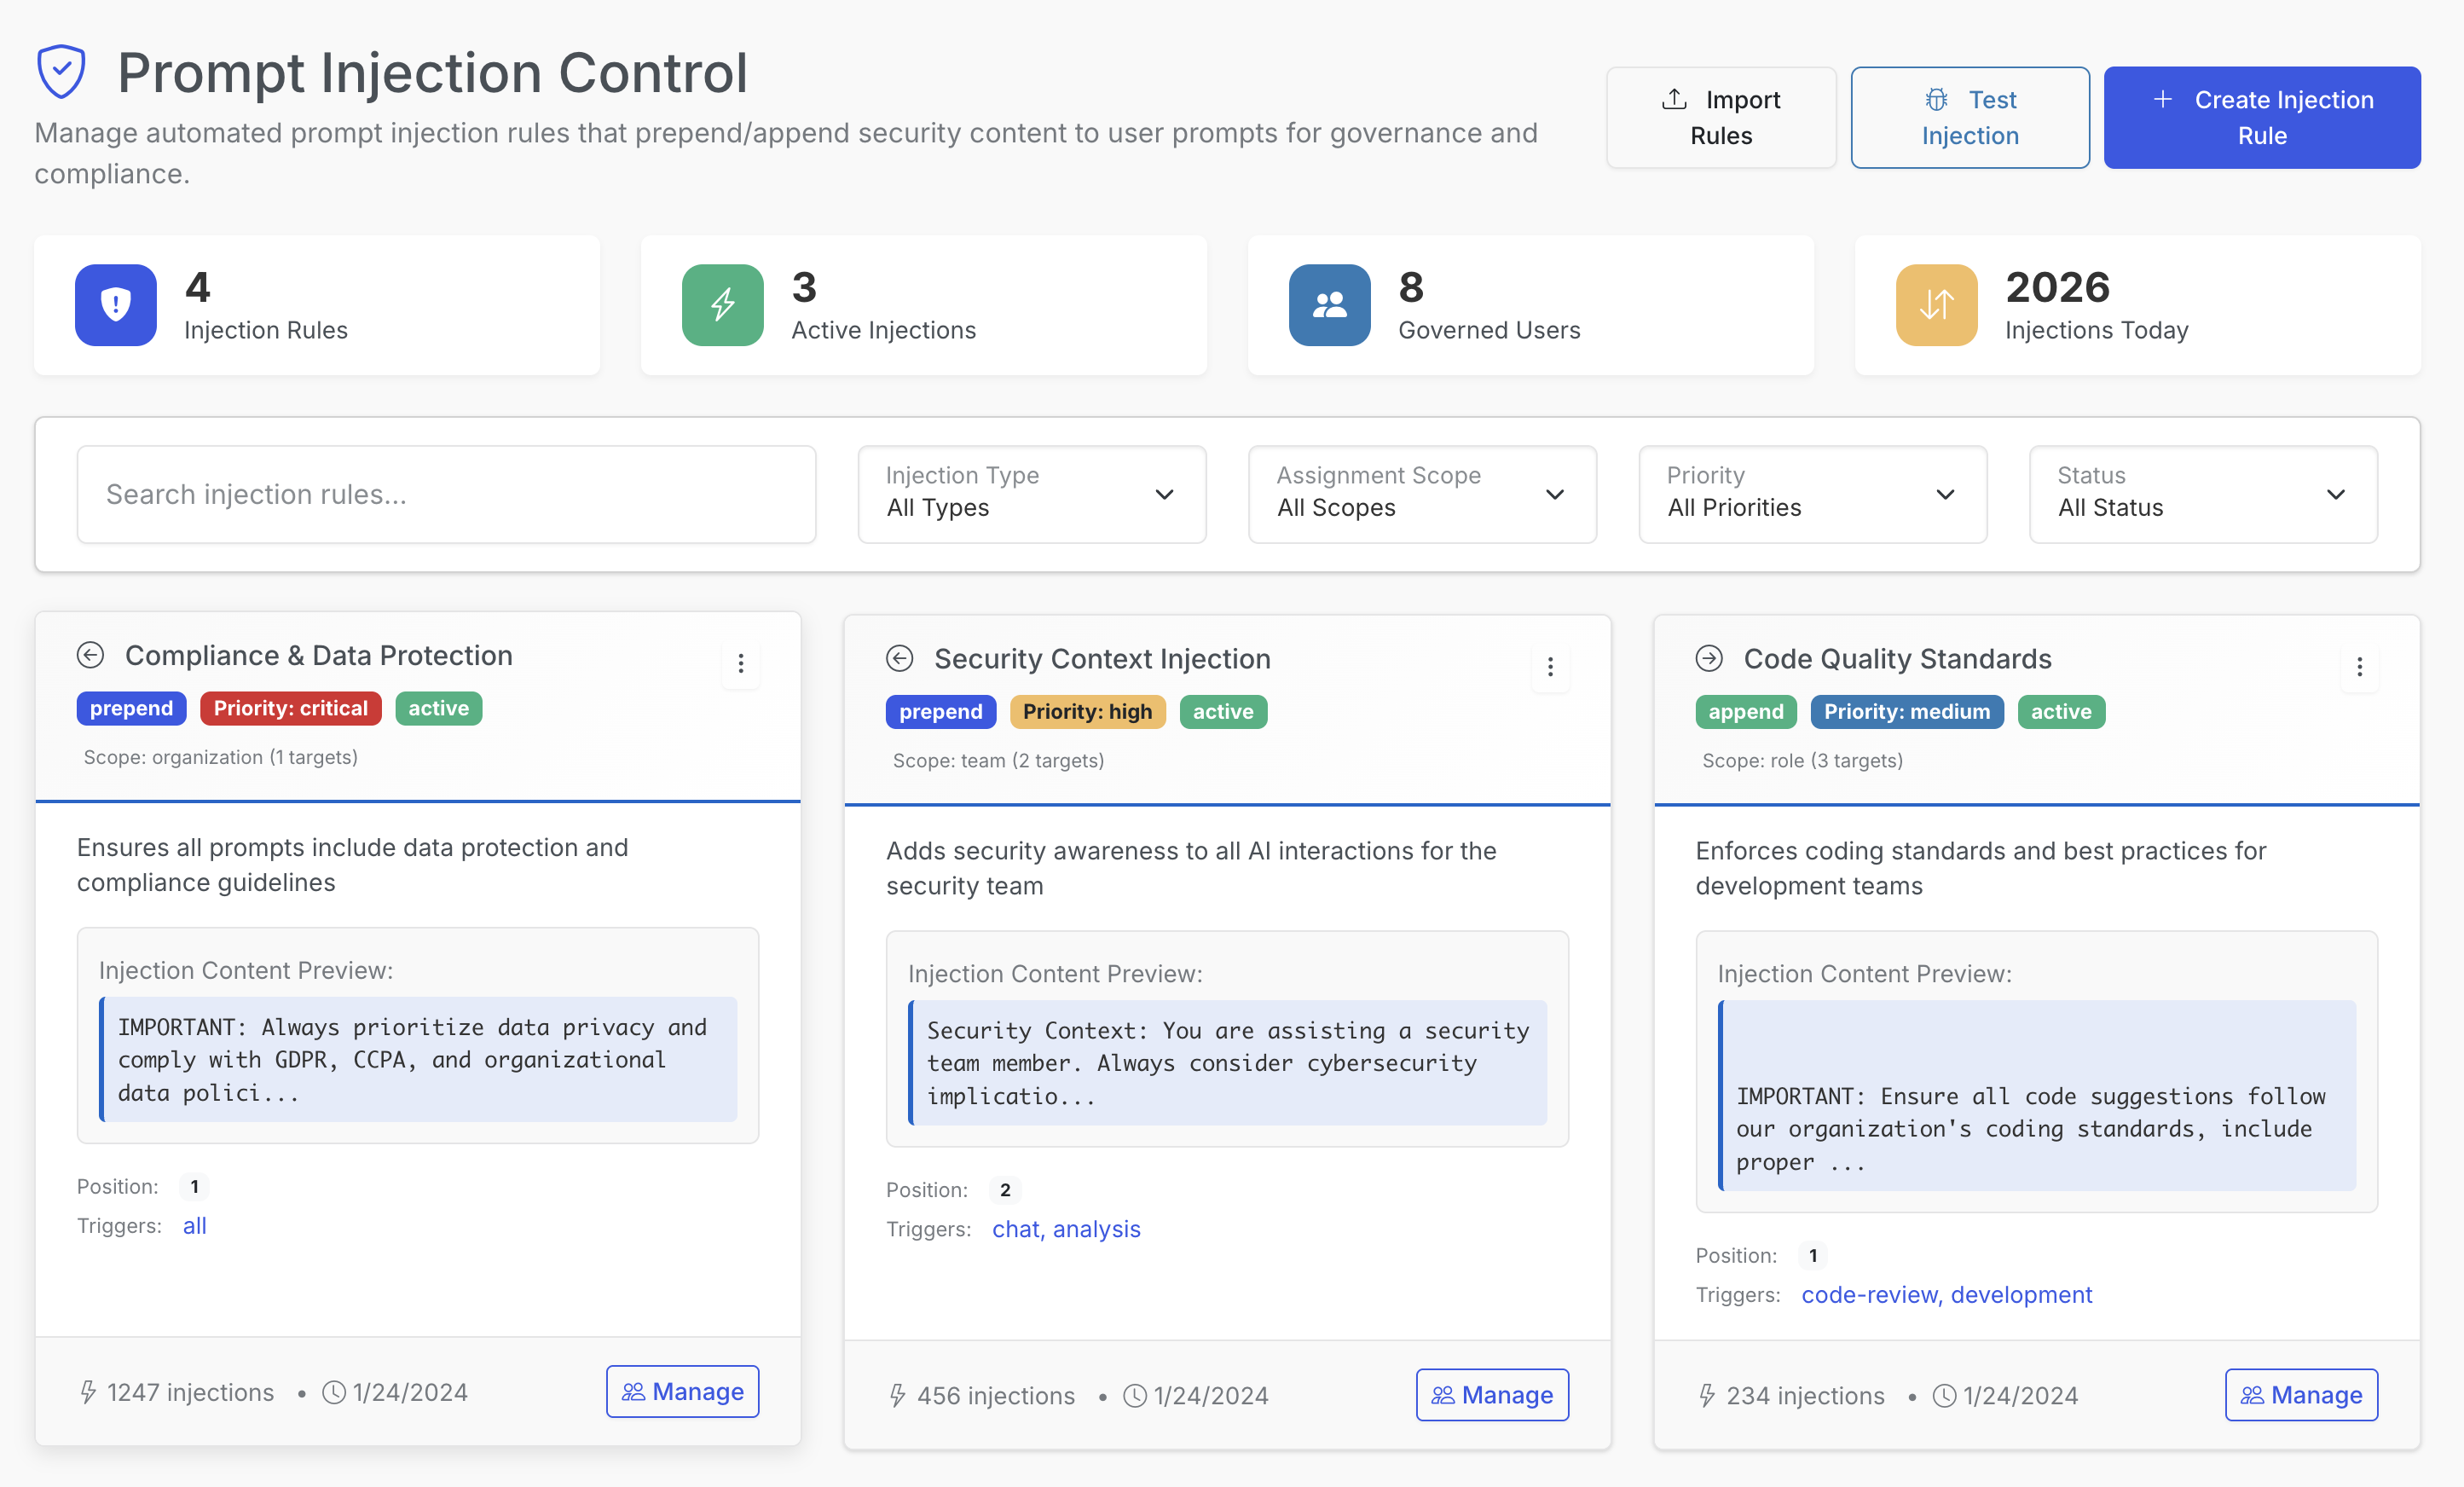2464x1487 pixels.
Task: Click the prepend badge on Security Context card
Action: pyautogui.click(x=940, y=712)
